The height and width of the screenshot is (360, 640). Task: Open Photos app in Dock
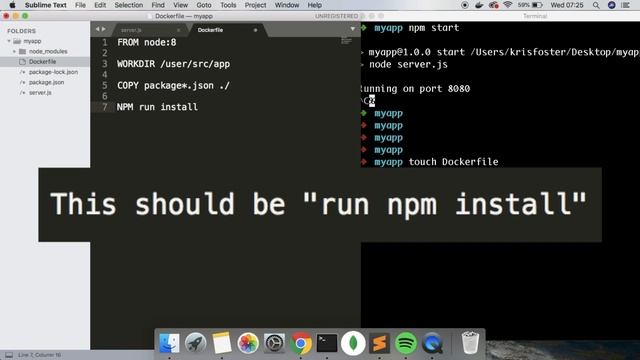click(248, 343)
